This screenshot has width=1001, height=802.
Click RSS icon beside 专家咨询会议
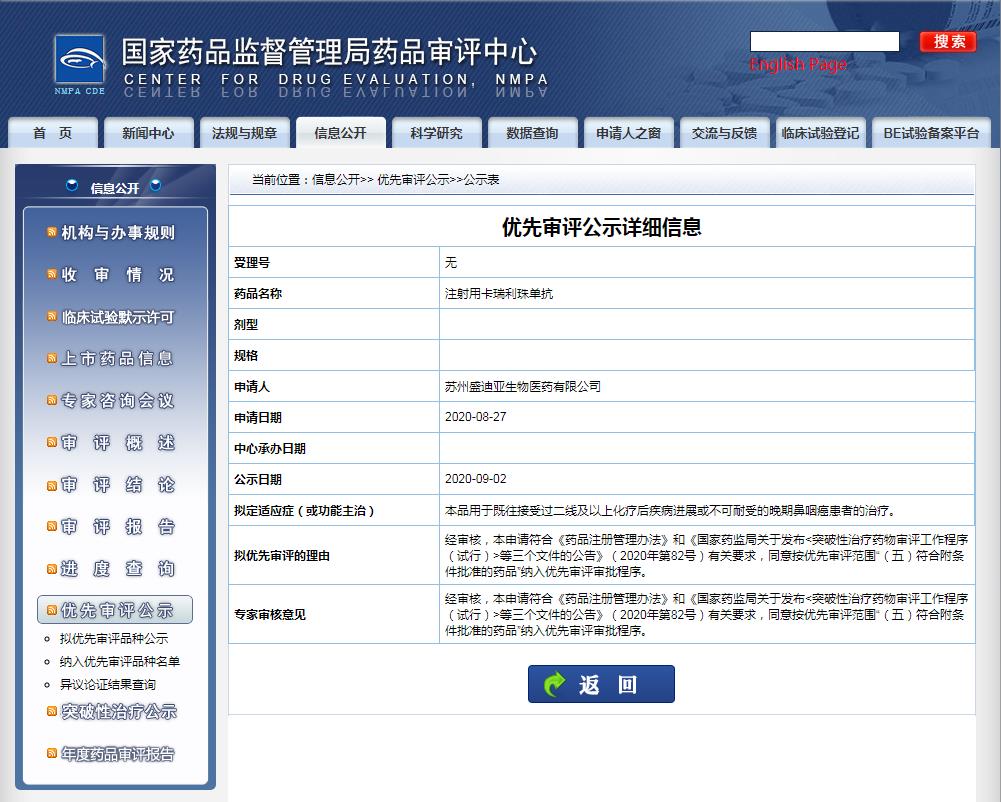[x=52, y=400]
